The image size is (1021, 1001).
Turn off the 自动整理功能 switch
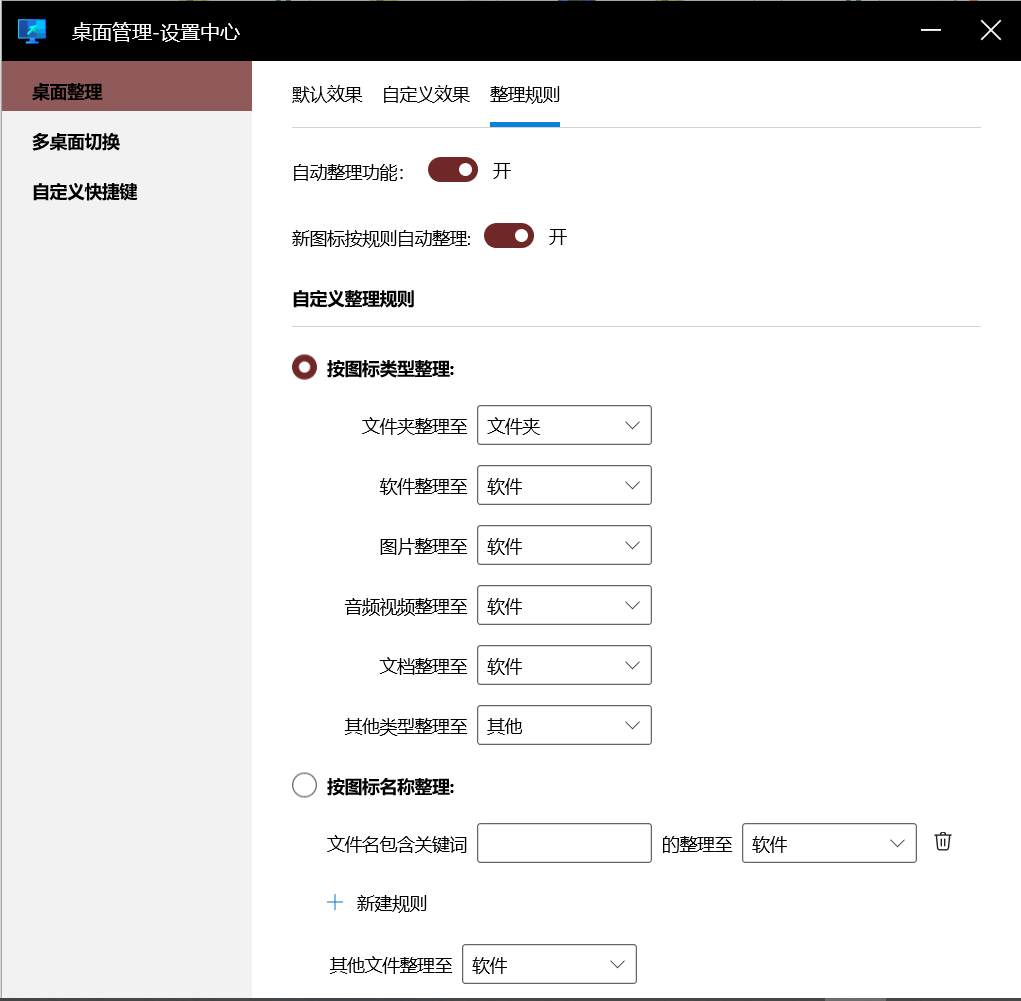point(453,170)
